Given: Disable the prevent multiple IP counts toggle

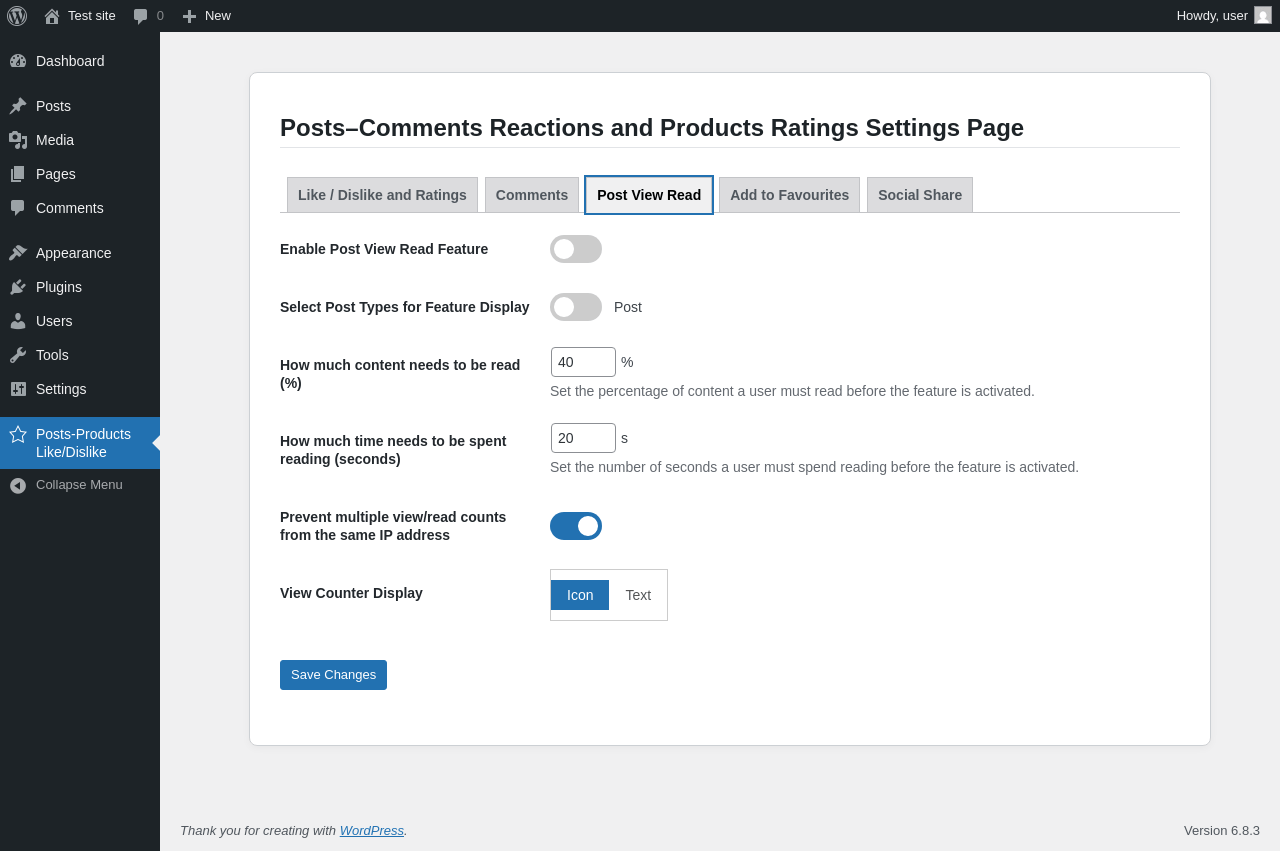Looking at the screenshot, I should (x=576, y=526).
